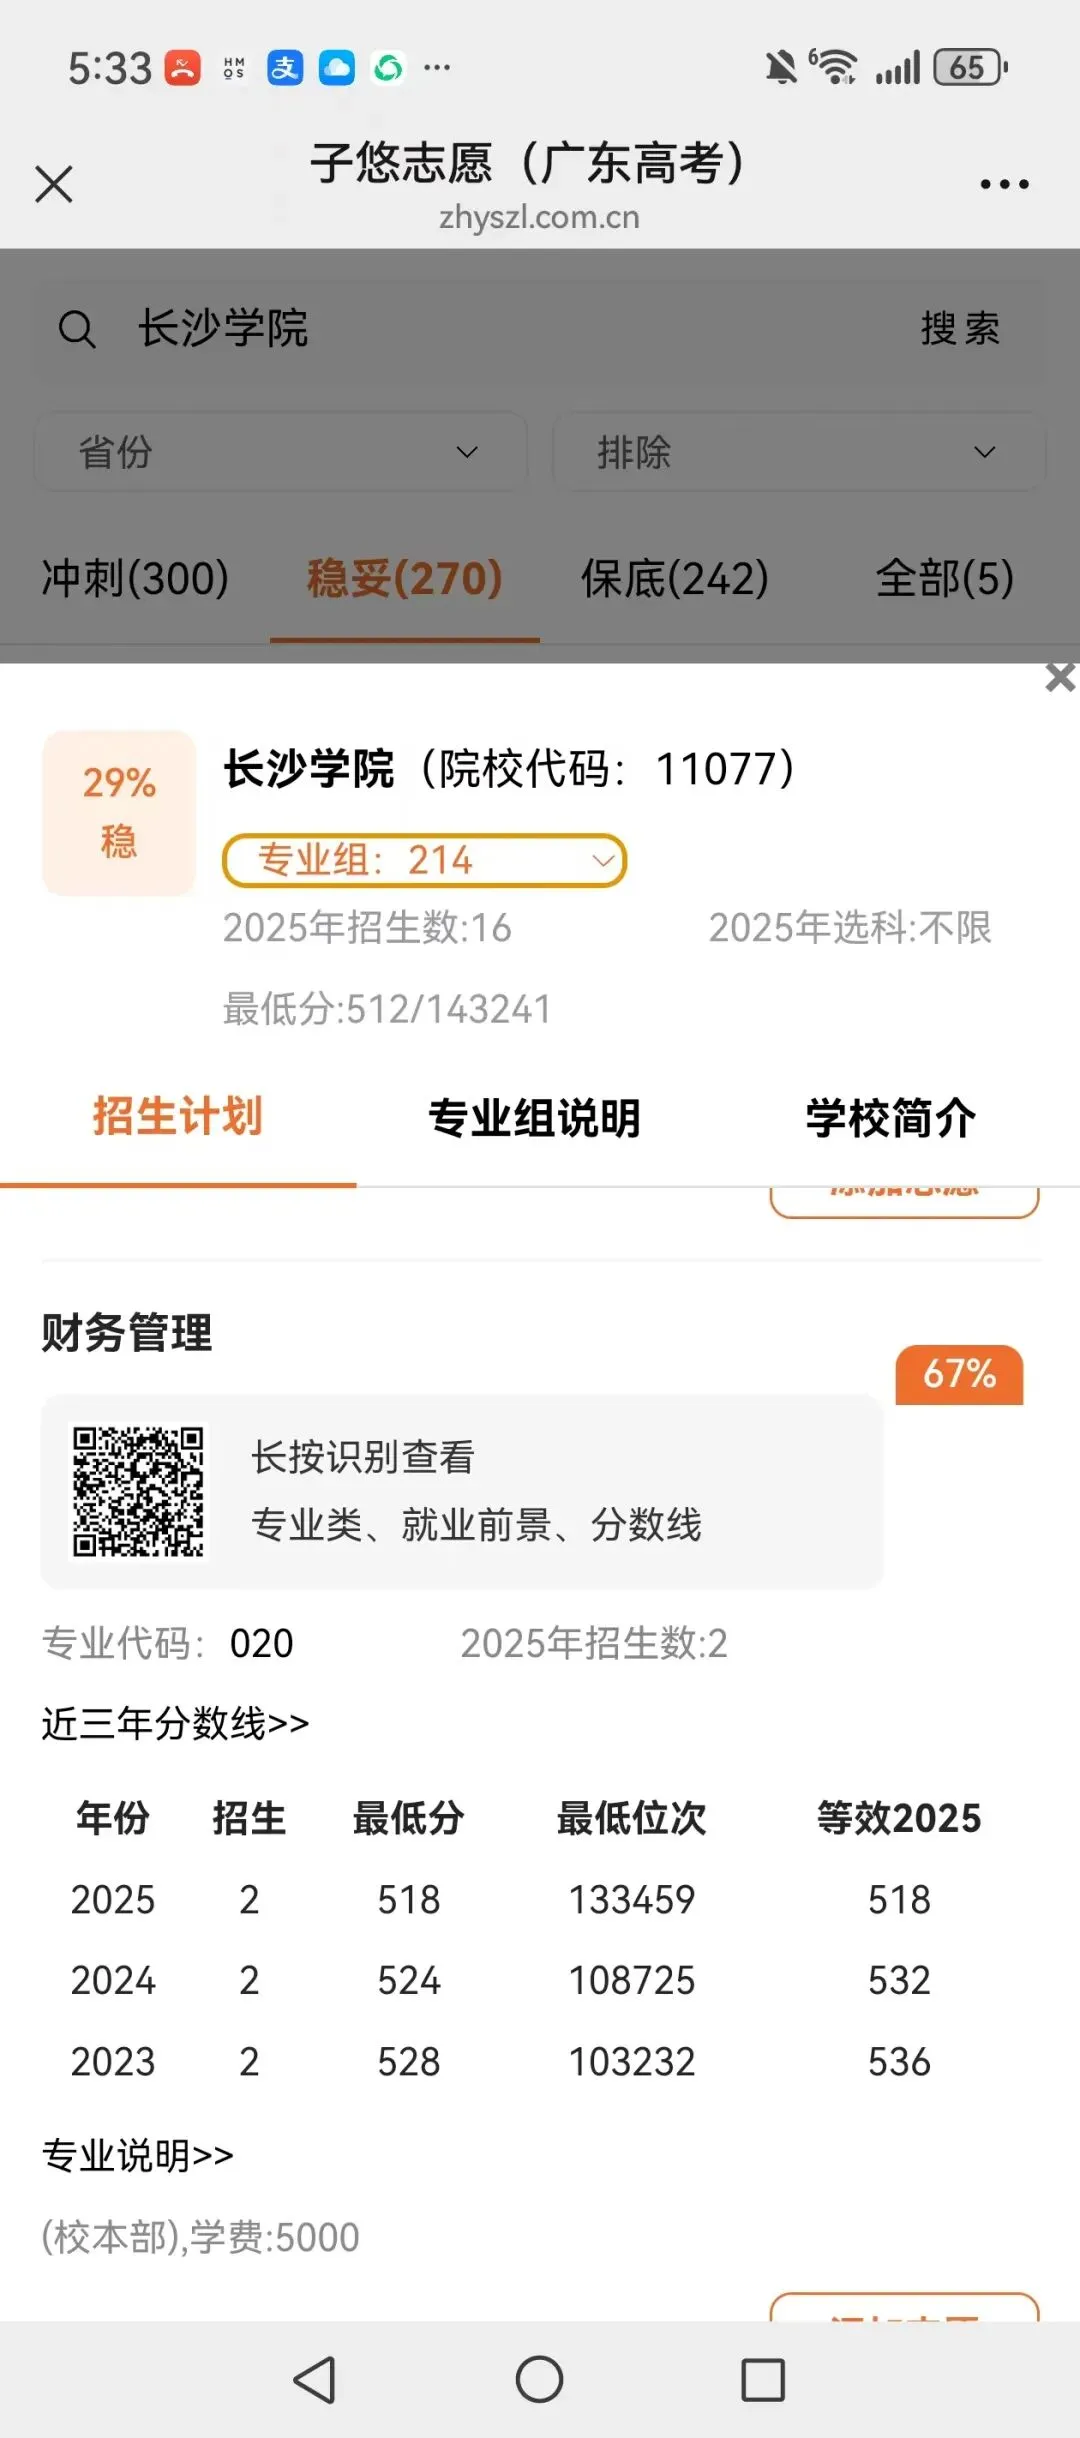The width and height of the screenshot is (1080, 2438).
Task: Switch to 专业组说明 tab
Action: coord(534,1118)
